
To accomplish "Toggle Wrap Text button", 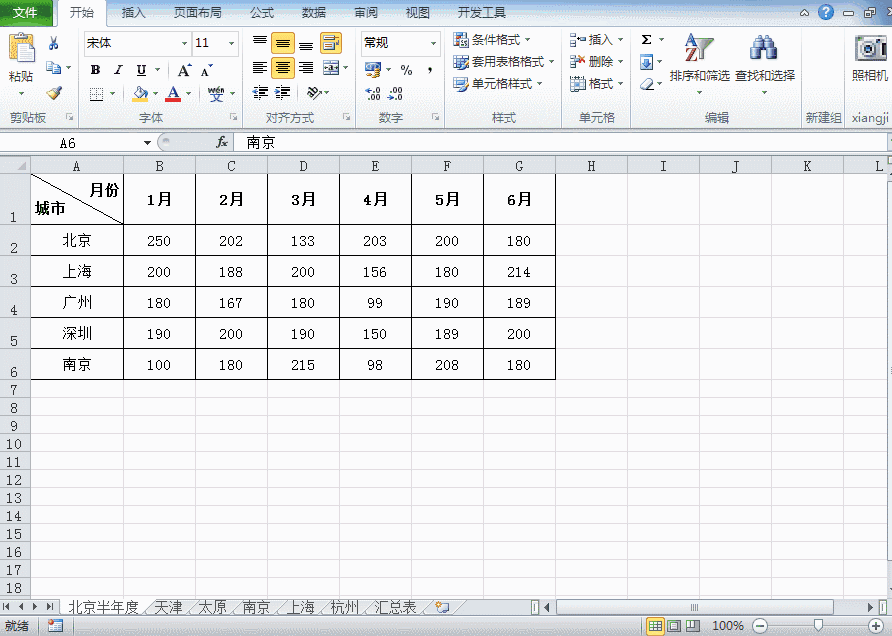I will 331,43.
